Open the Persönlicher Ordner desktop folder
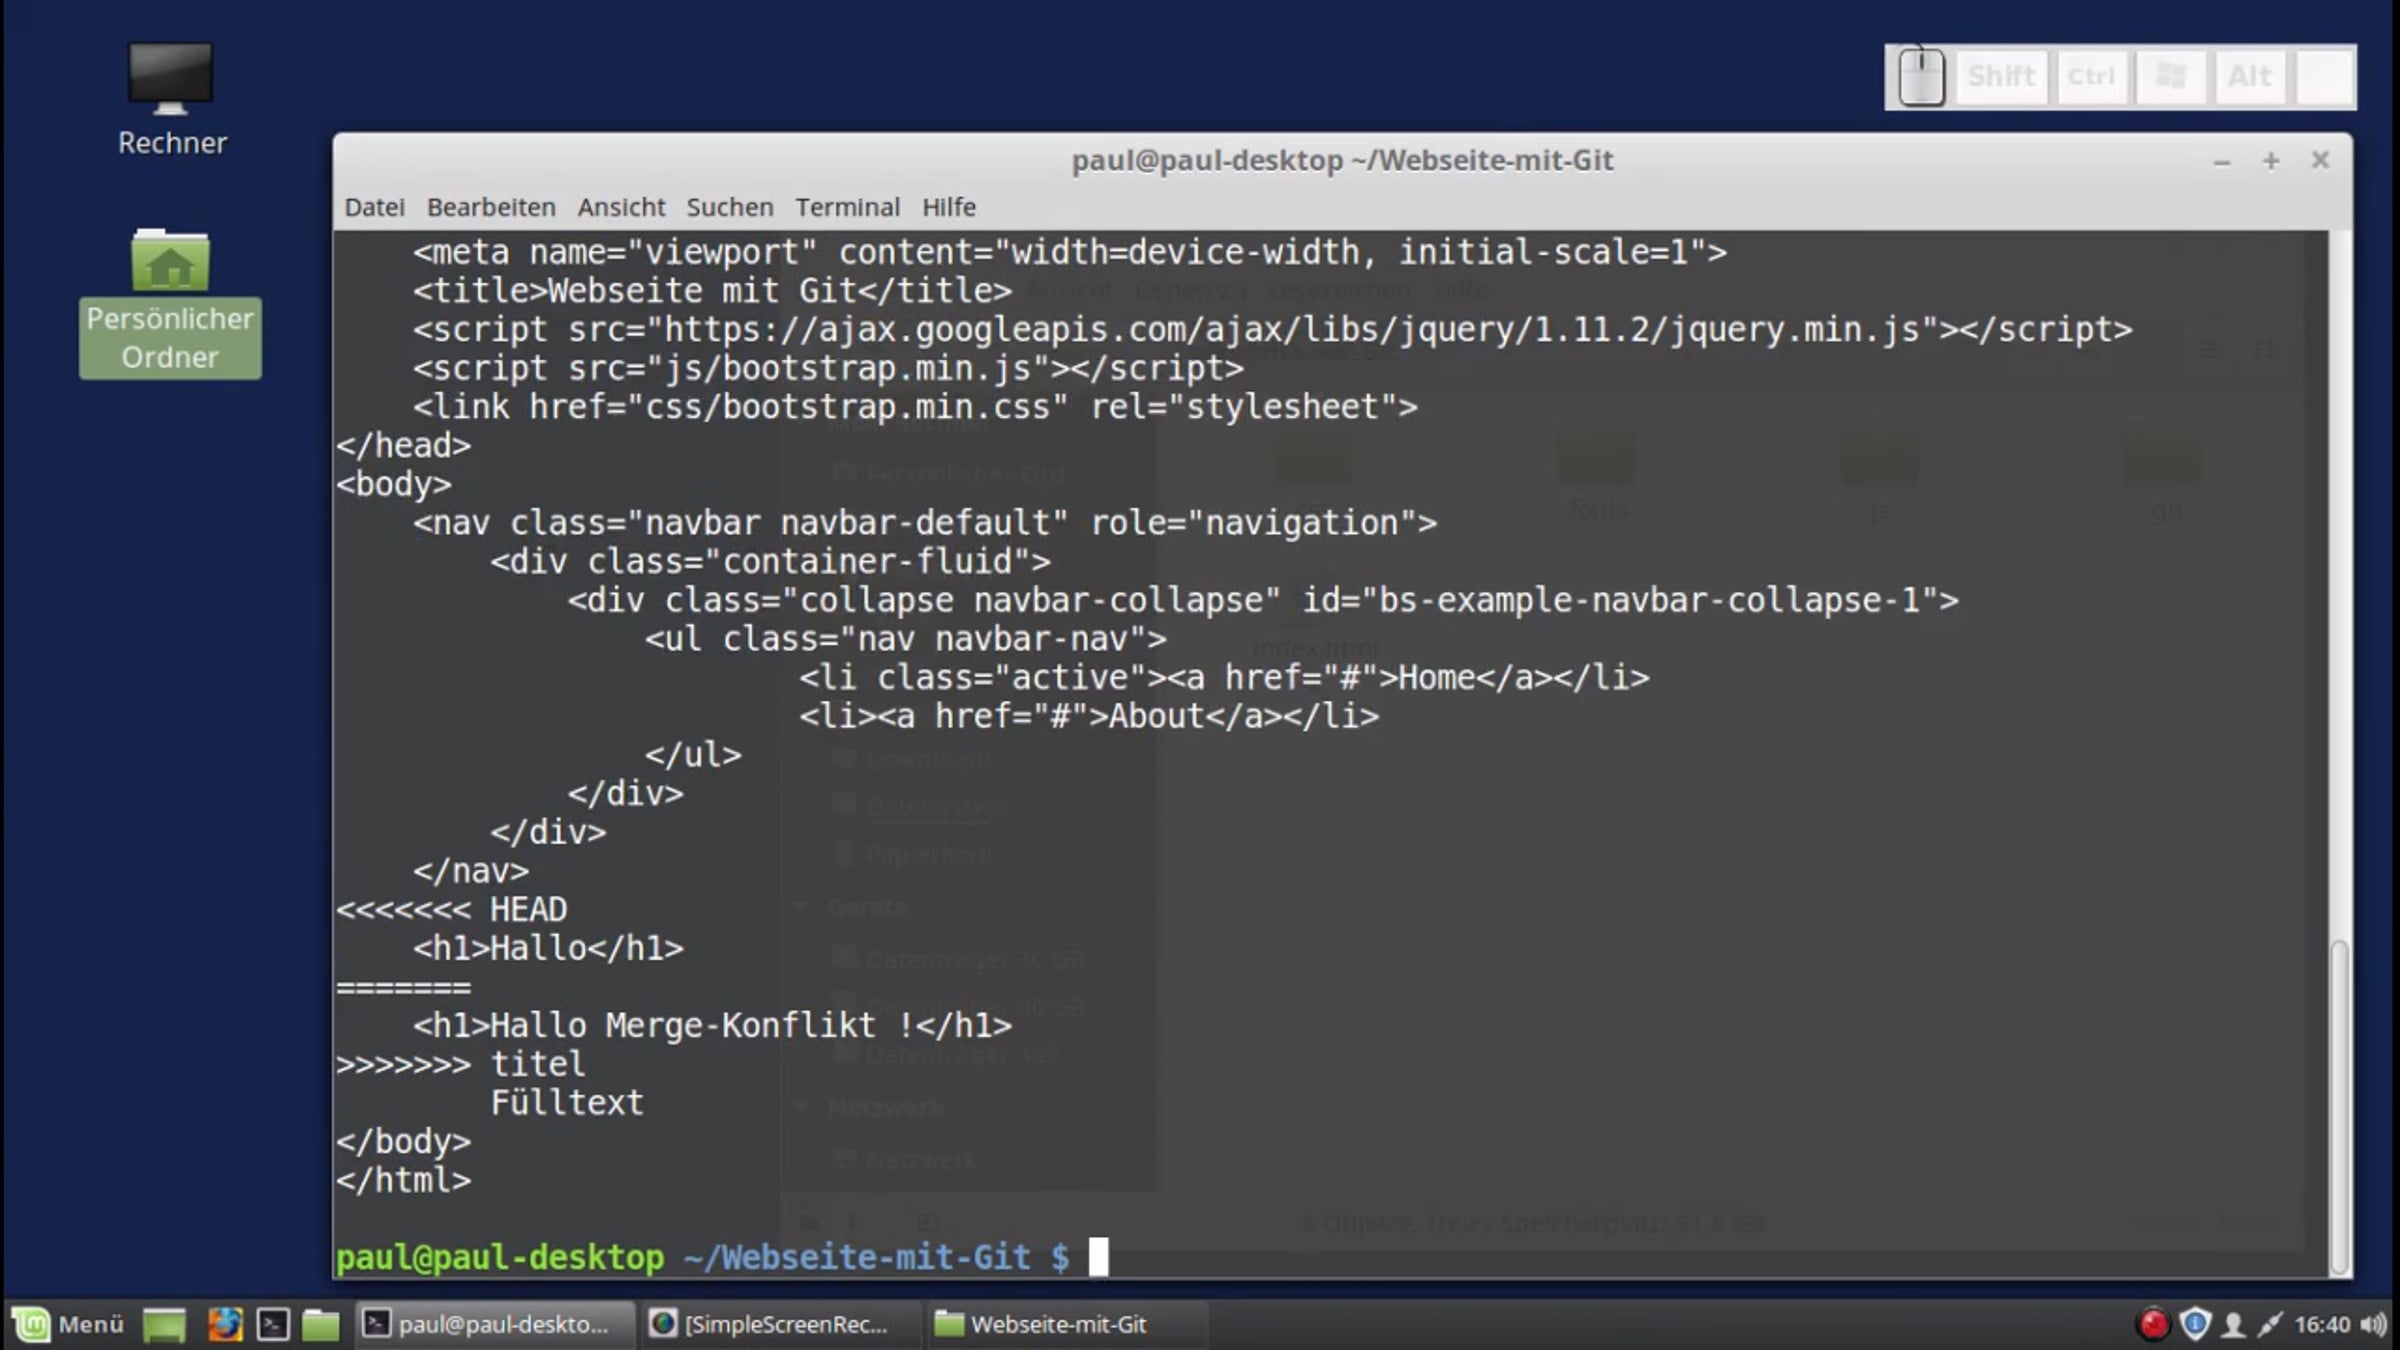 point(170,300)
